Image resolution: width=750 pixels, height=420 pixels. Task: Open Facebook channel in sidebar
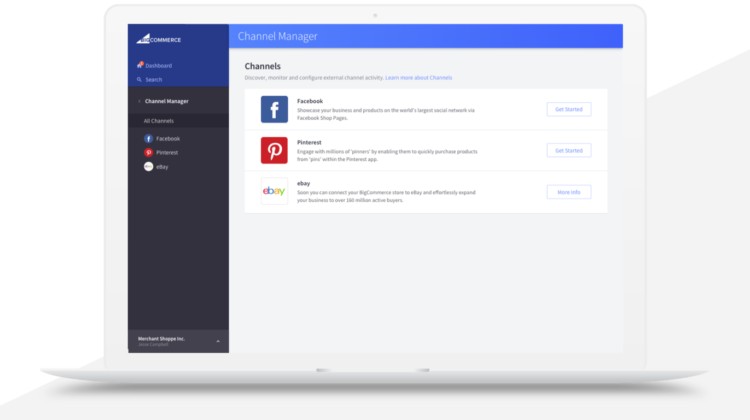[x=168, y=139]
